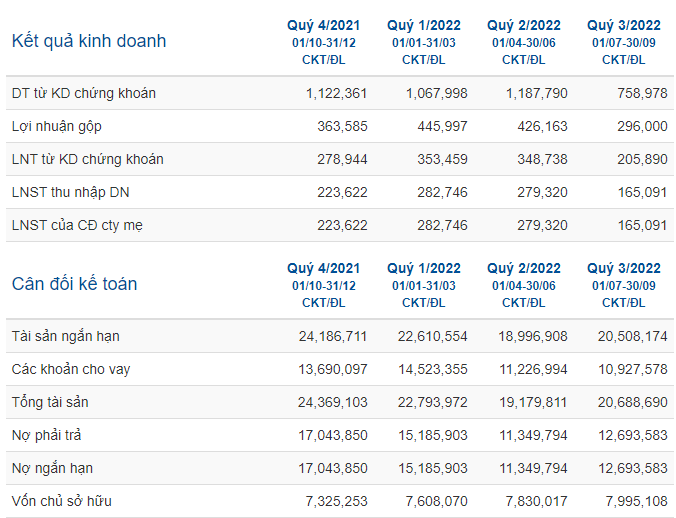676x518 pixels.
Task: Select the Nợ phải trả value 17,043,850
Action: [333, 436]
